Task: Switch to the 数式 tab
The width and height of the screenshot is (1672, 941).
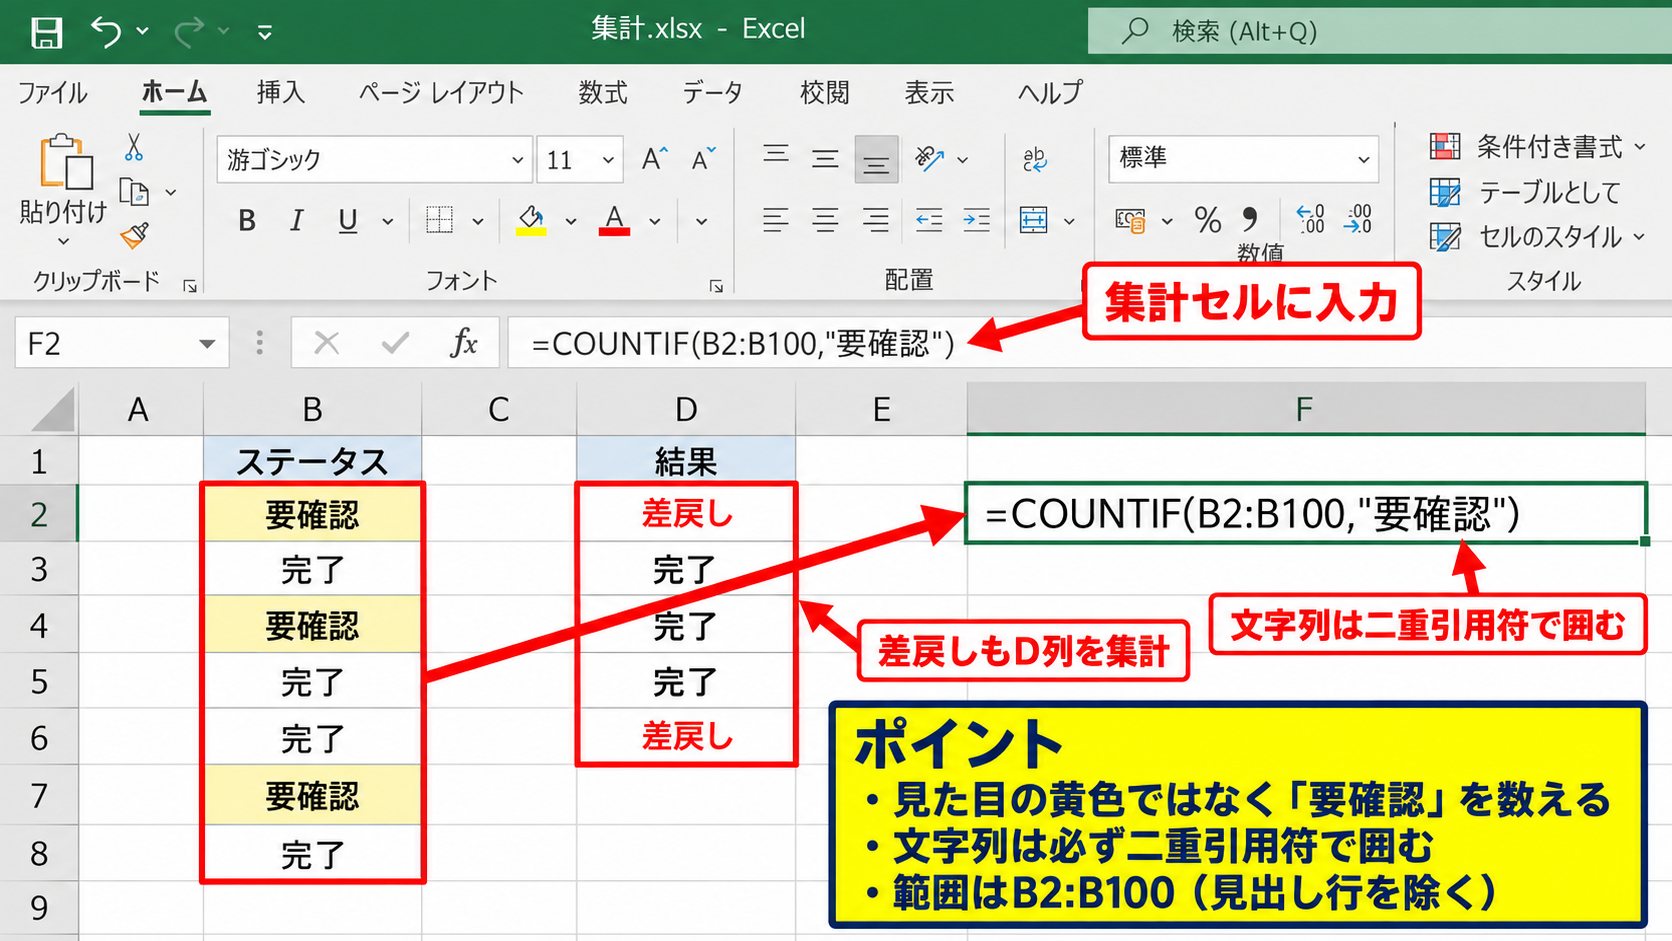Action: (603, 93)
